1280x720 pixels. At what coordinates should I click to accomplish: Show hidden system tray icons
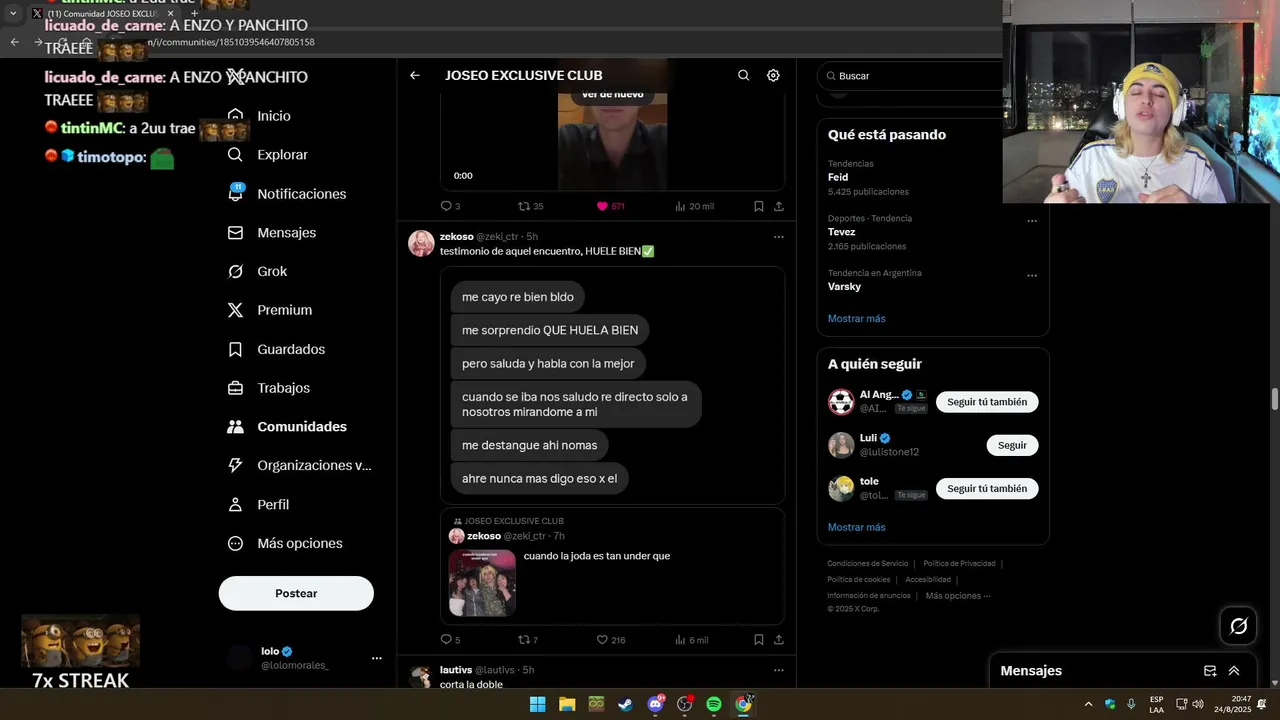1089,704
